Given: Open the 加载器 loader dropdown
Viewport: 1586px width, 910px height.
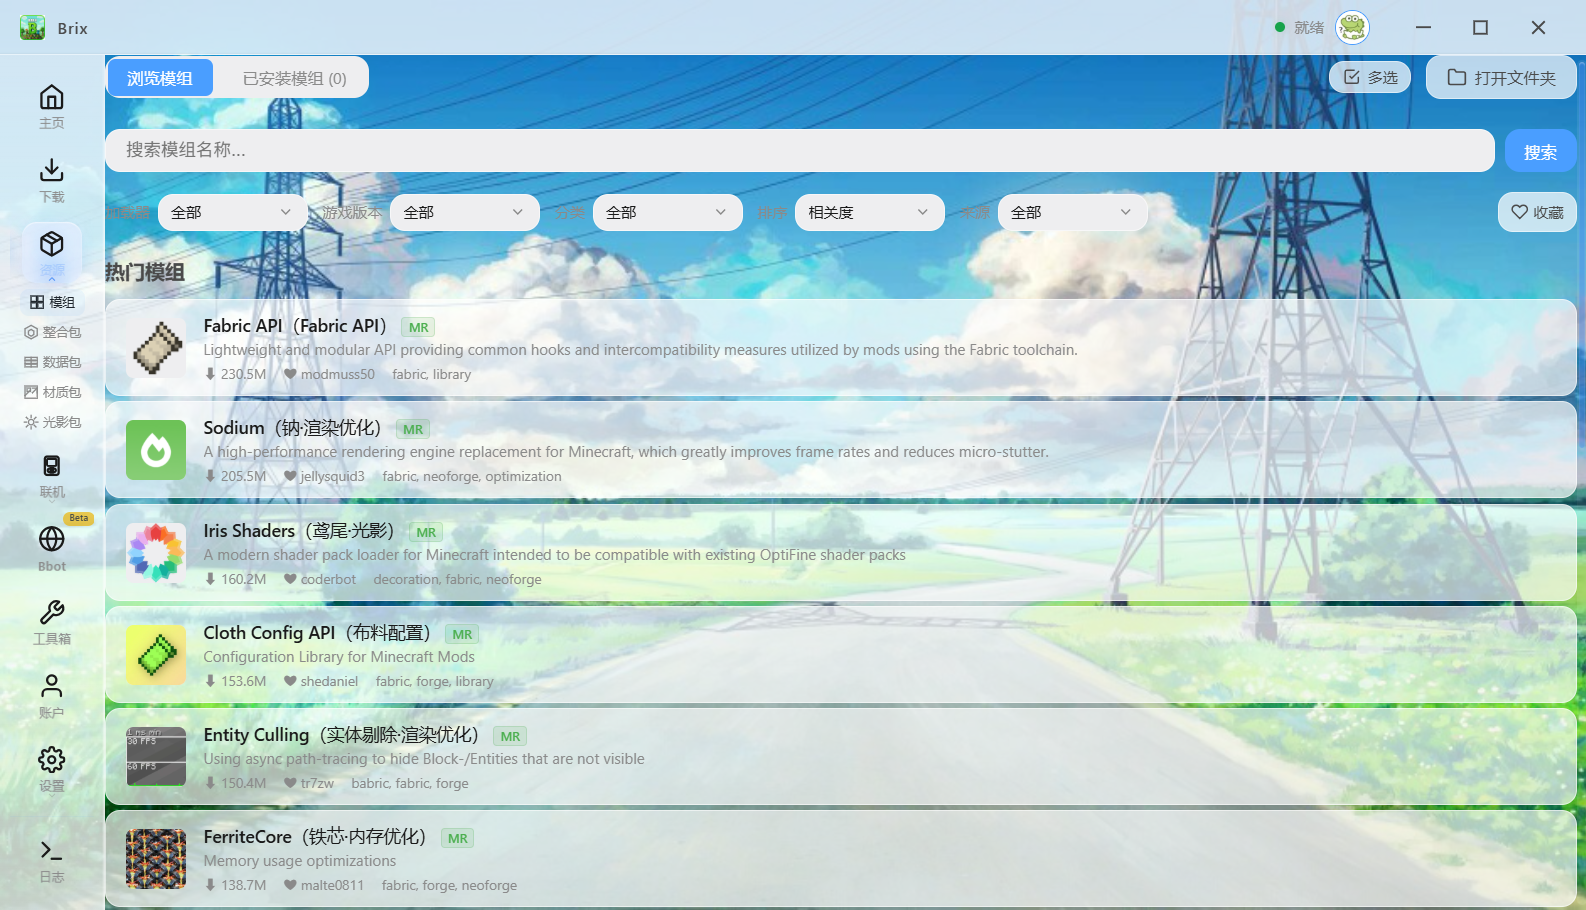Looking at the screenshot, I should pos(232,212).
